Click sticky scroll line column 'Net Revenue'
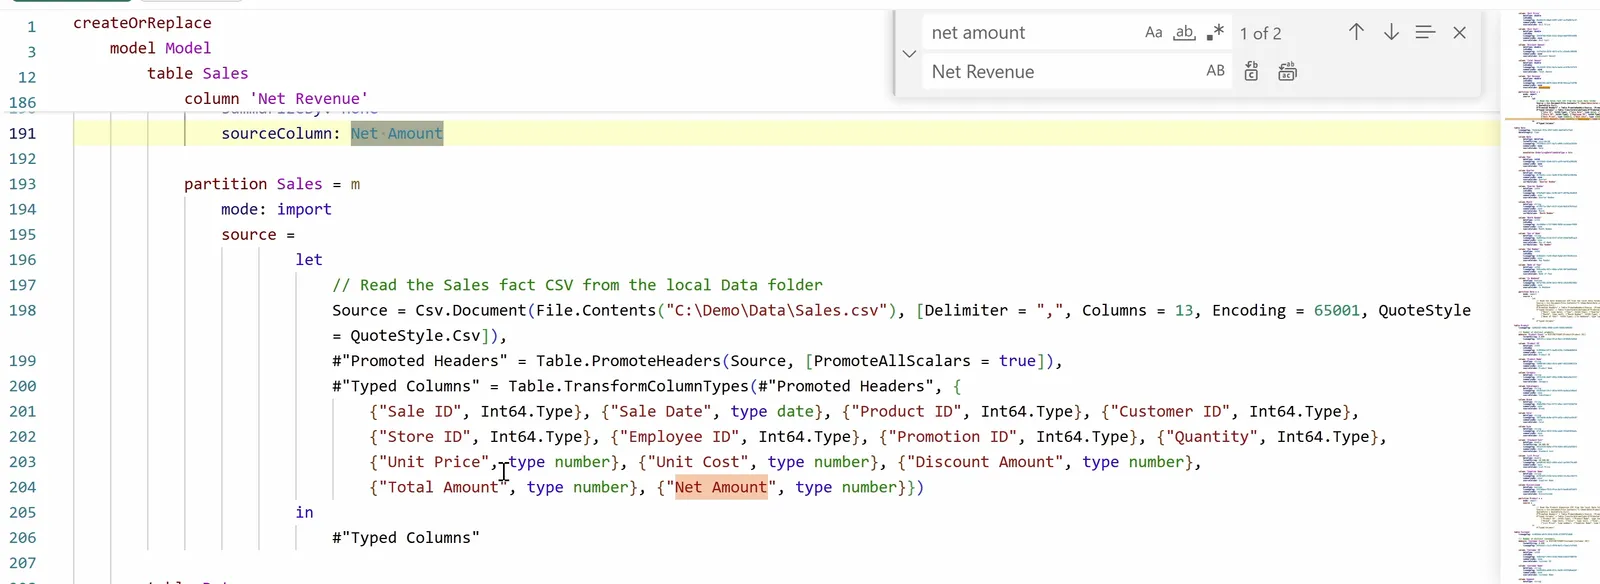The width and height of the screenshot is (1600, 584). [x=276, y=98]
